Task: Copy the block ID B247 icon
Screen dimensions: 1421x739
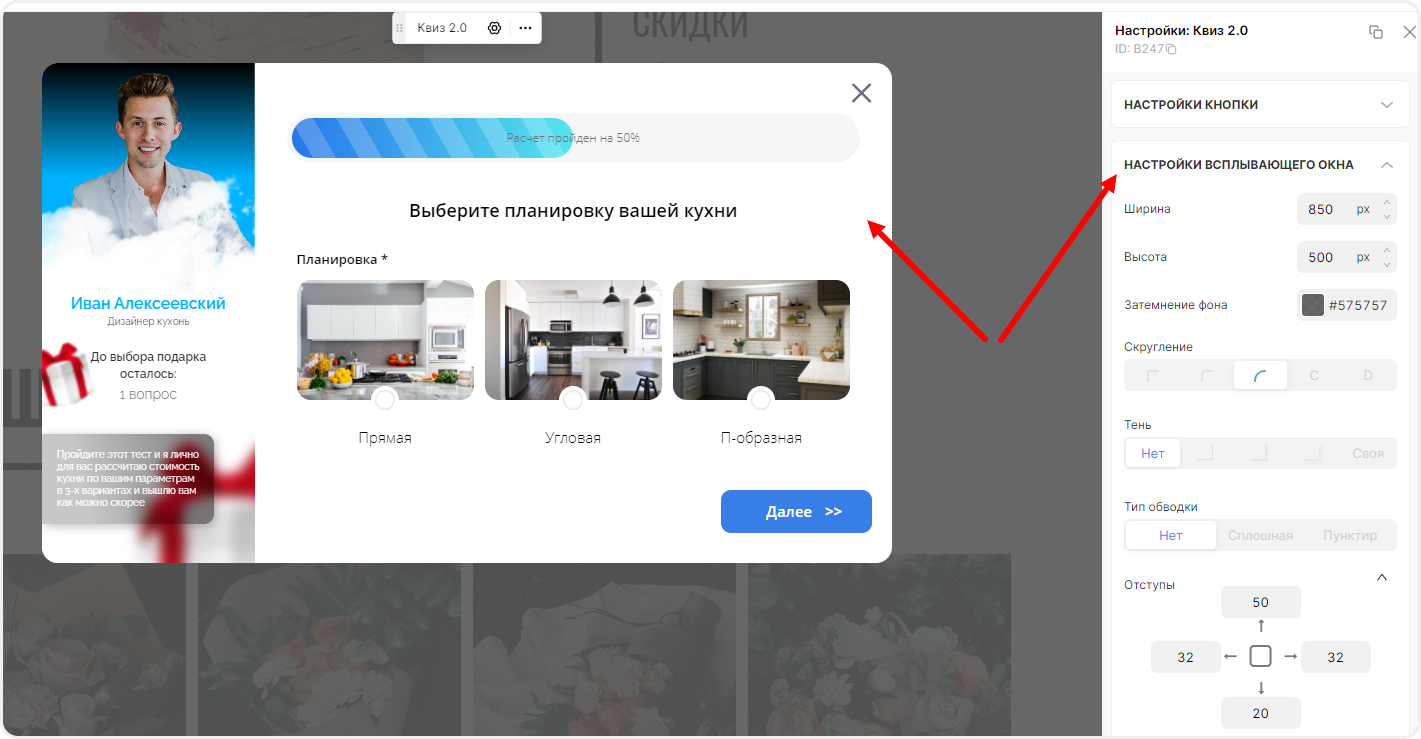Action: (1172, 49)
